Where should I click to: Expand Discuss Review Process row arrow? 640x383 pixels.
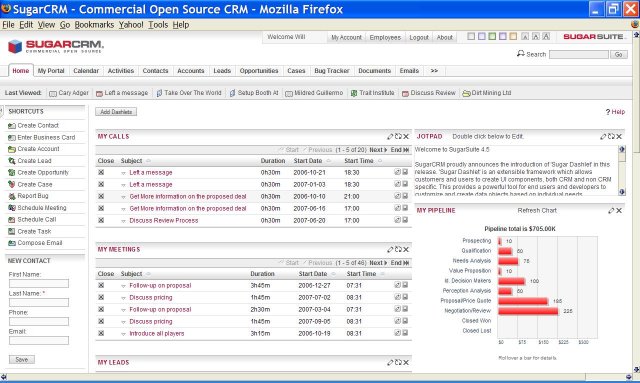(x=123, y=221)
